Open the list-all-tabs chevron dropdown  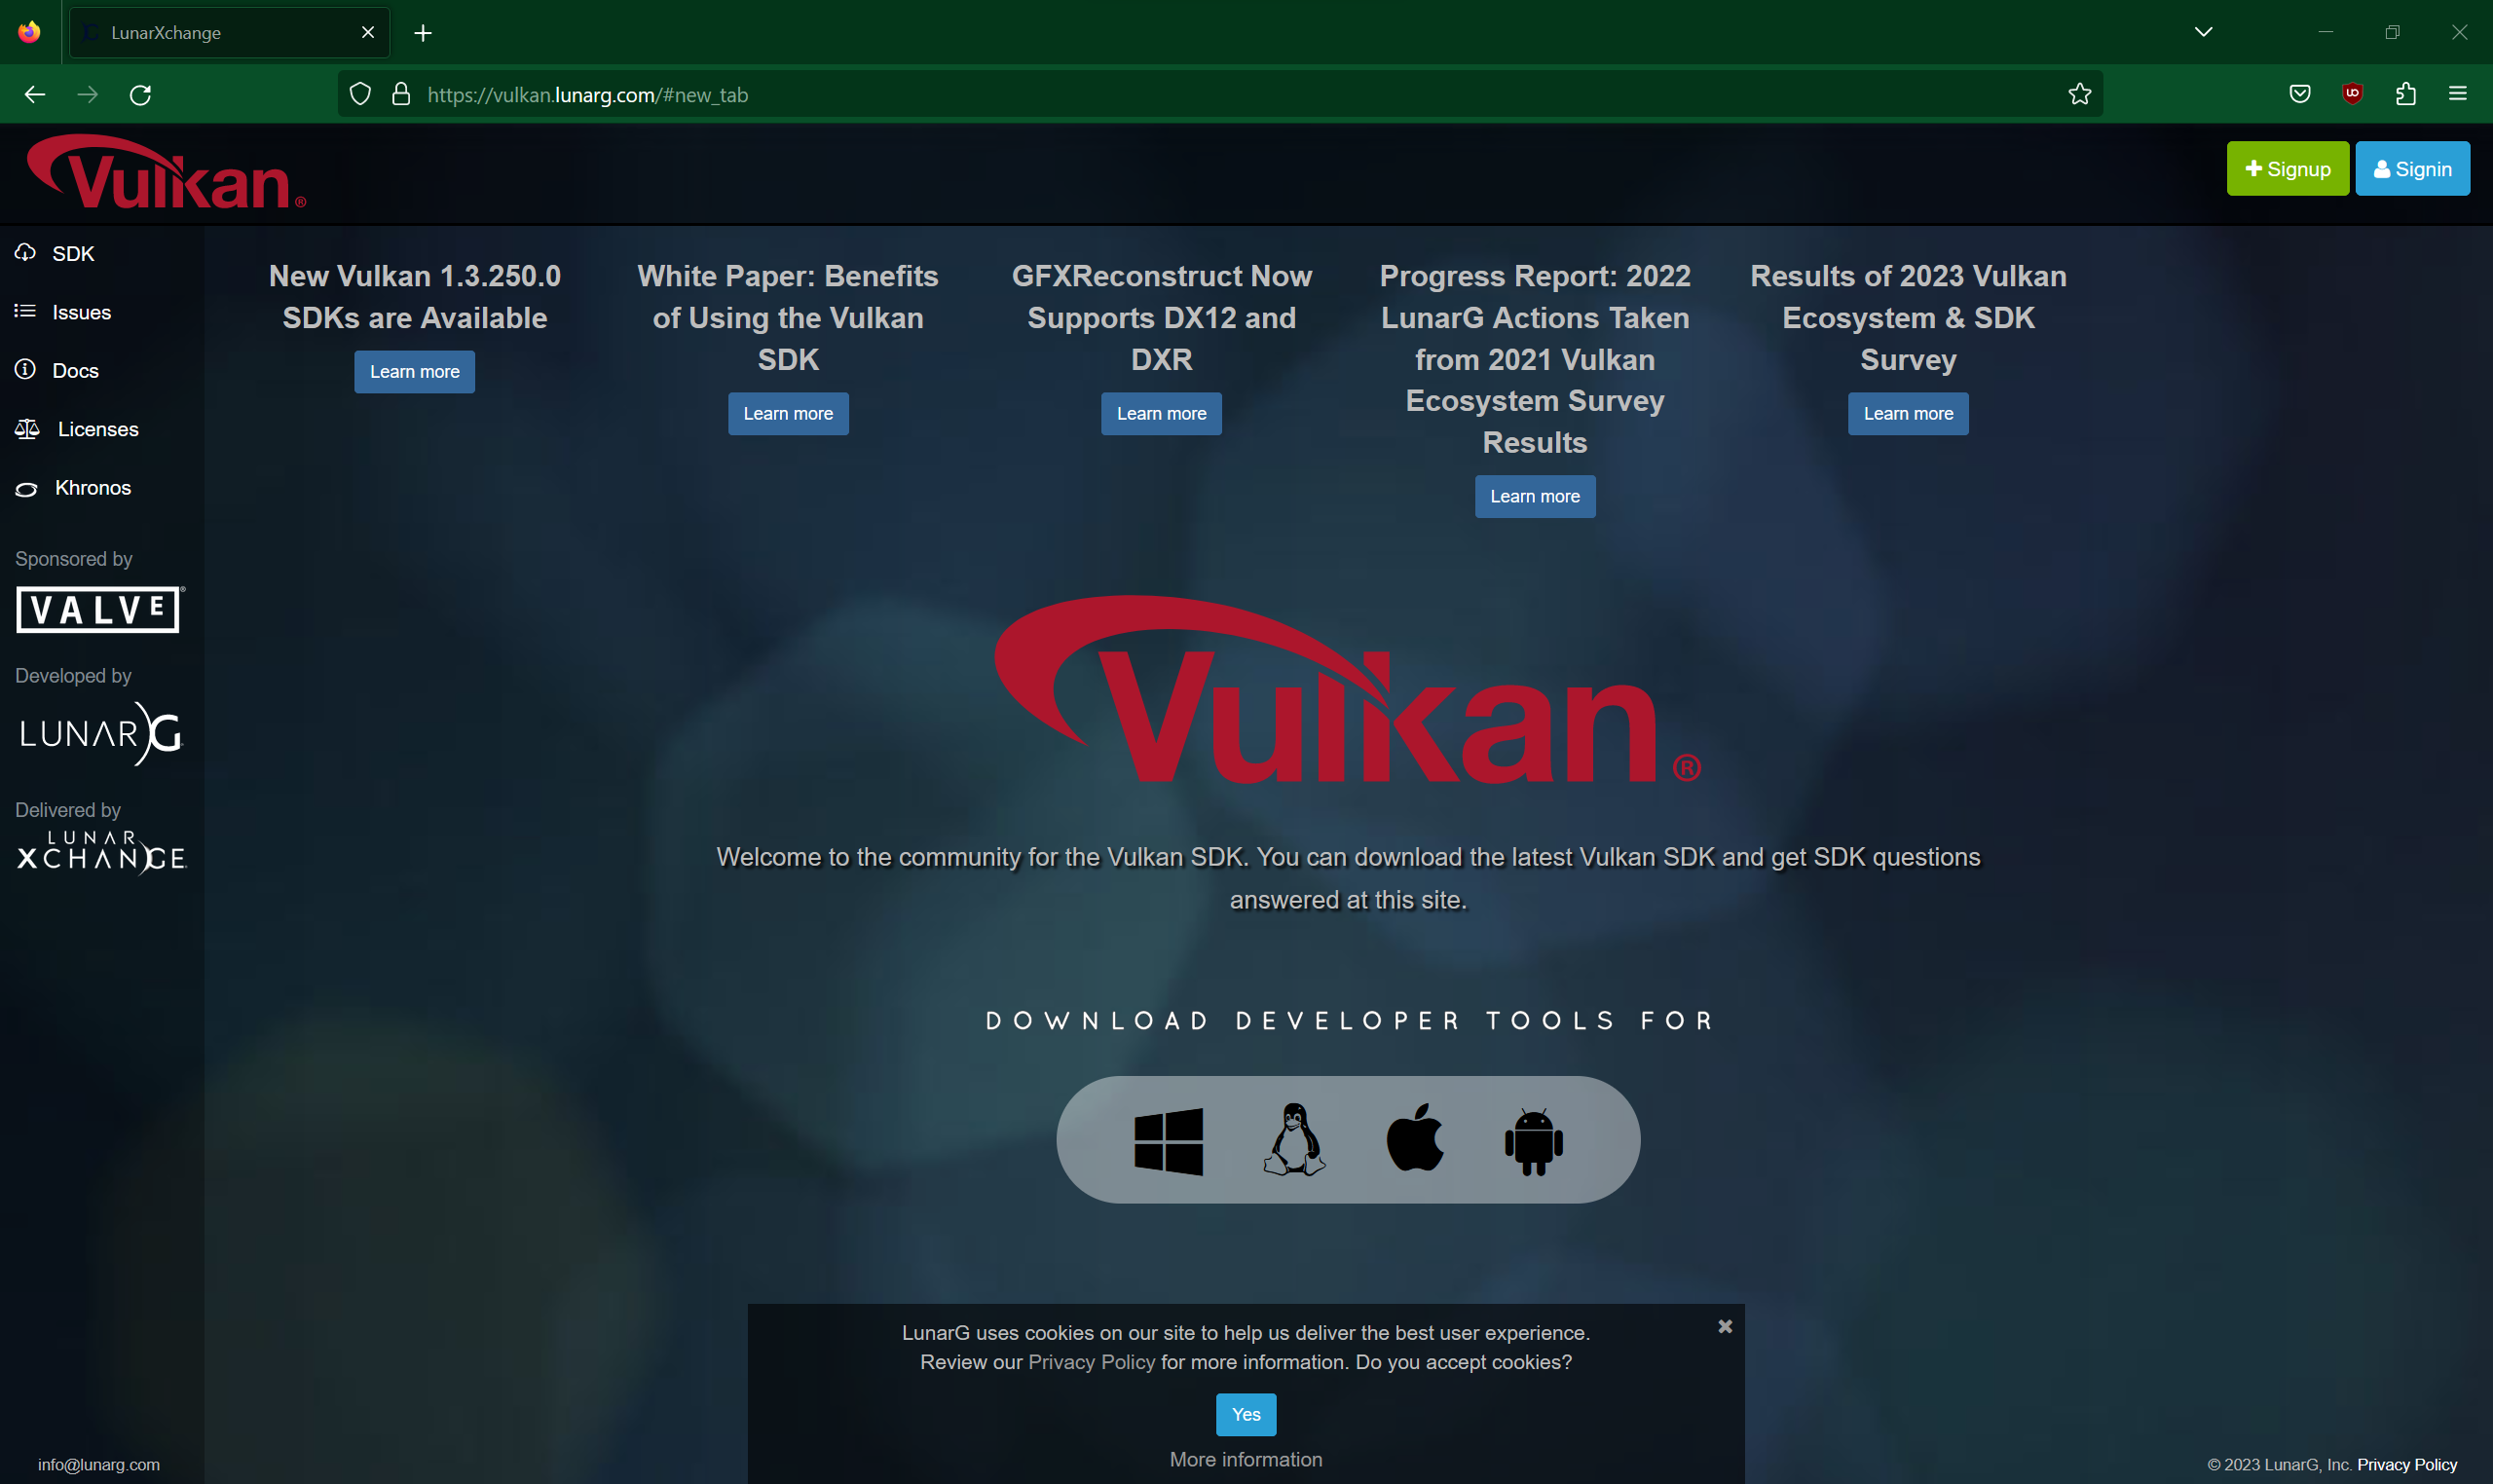pos(2203,31)
